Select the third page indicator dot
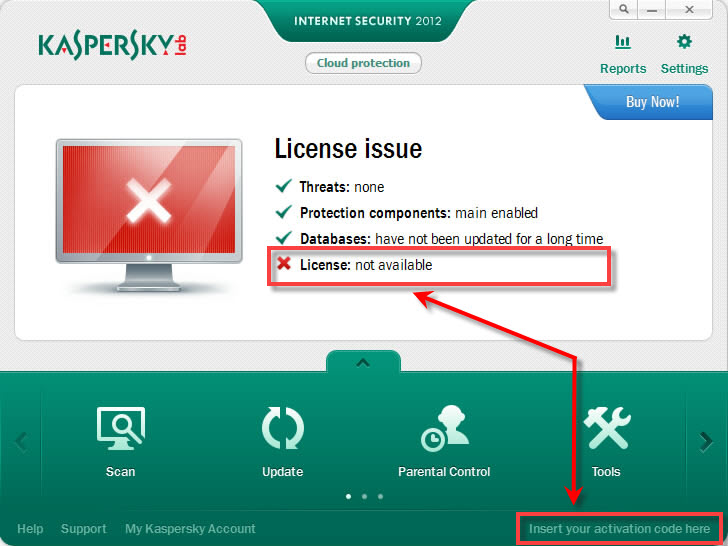This screenshot has height=546, width=728. click(x=380, y=497)
